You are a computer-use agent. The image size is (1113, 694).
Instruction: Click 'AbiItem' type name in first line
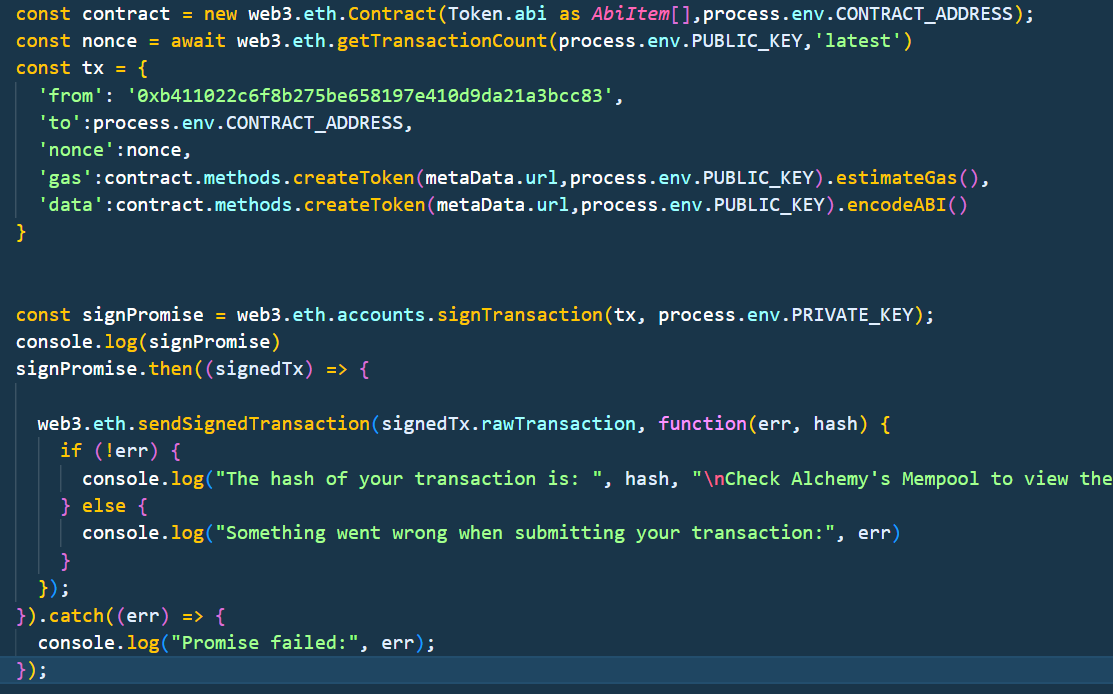pos(631,13)
